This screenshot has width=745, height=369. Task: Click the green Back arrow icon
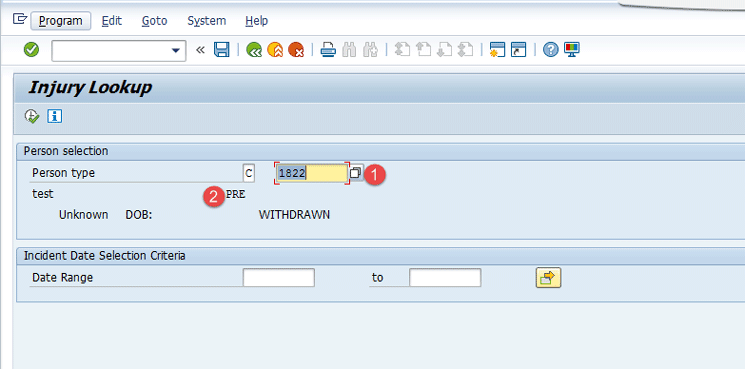point(254,50)
